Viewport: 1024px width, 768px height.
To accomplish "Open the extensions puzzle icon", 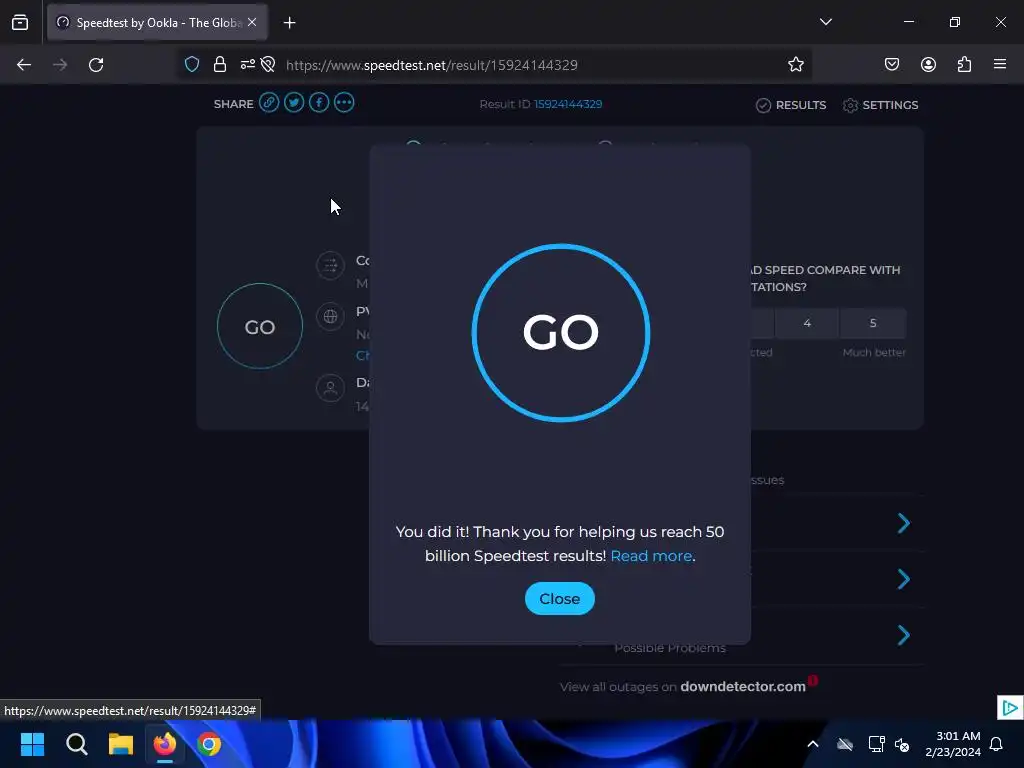I will pos(964,65).
